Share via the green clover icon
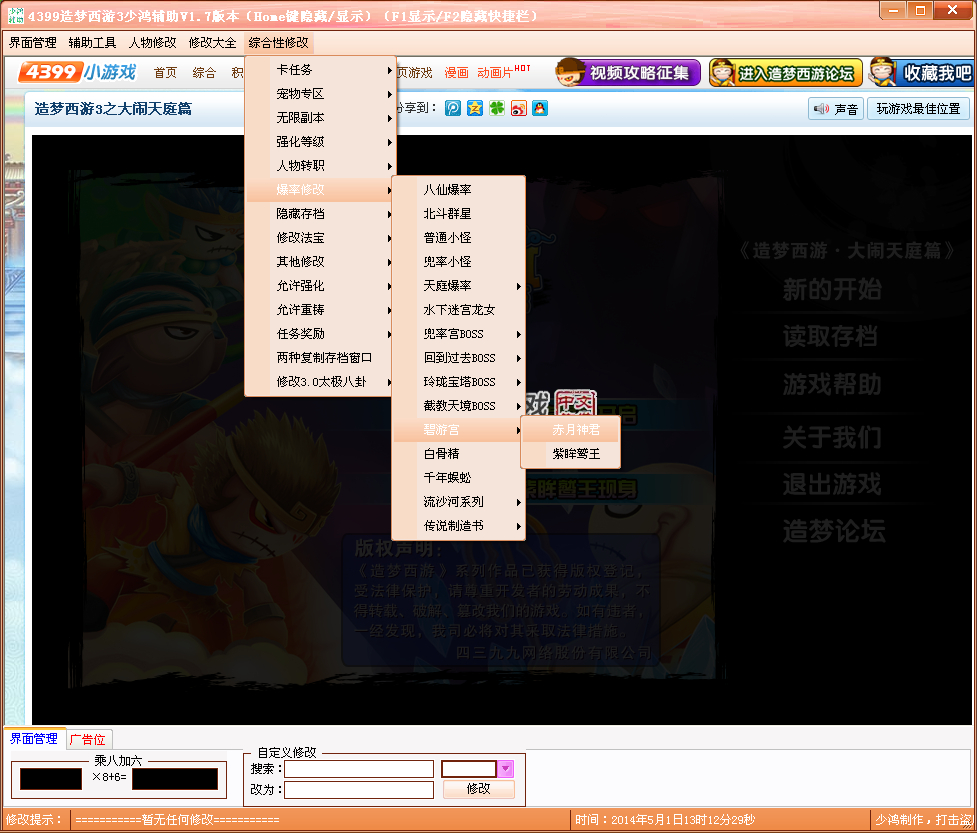The height and width of the screenshot is (833, 977). coord(497,108)
